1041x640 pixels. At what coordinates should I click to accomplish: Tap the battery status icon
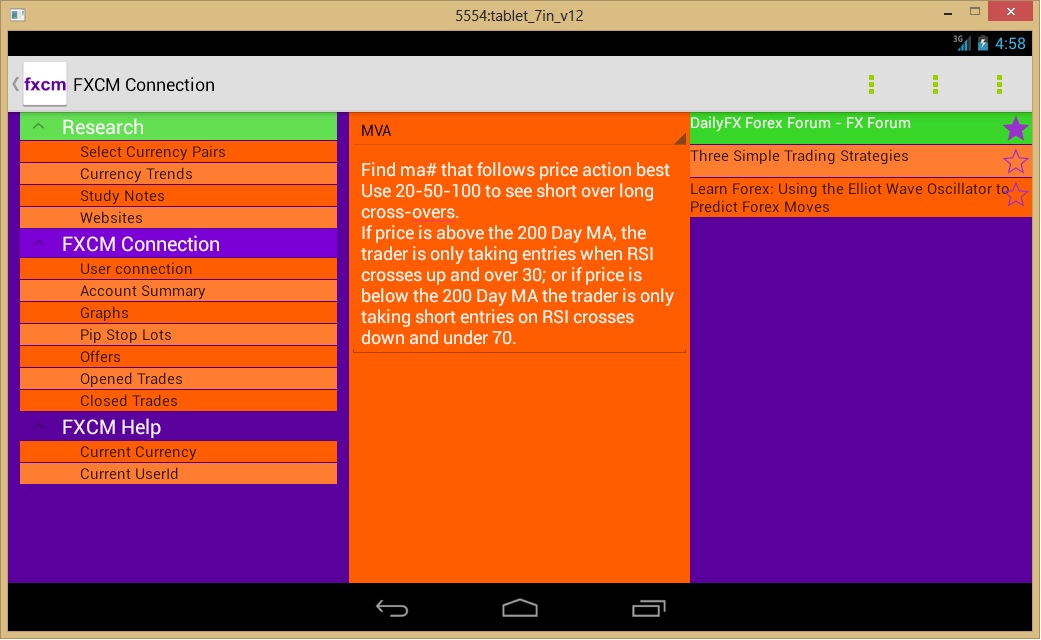983,43
